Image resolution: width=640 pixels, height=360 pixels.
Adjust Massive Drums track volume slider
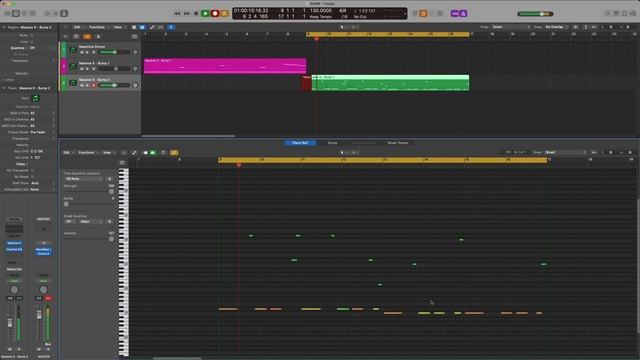pos(114,52)
